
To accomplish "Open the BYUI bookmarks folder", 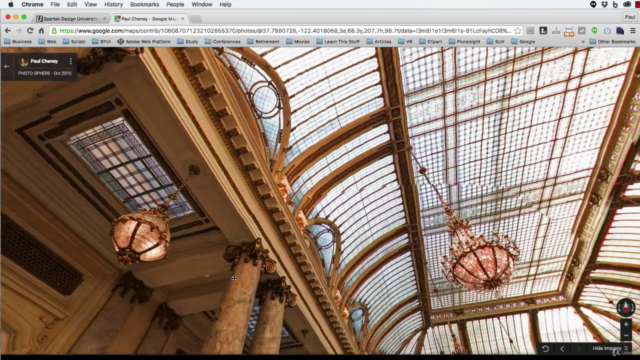I will click(101, 42).
